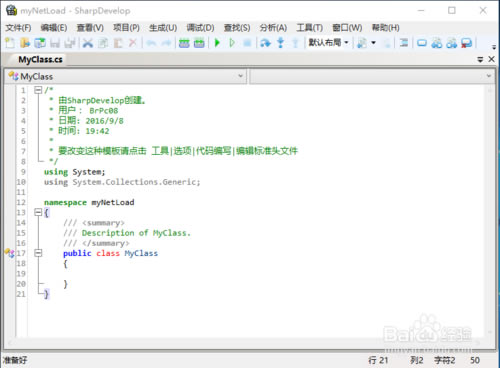The image size is (500, 368).
Task: Open the 工具(T) menu
Action: tap(310, 27)
